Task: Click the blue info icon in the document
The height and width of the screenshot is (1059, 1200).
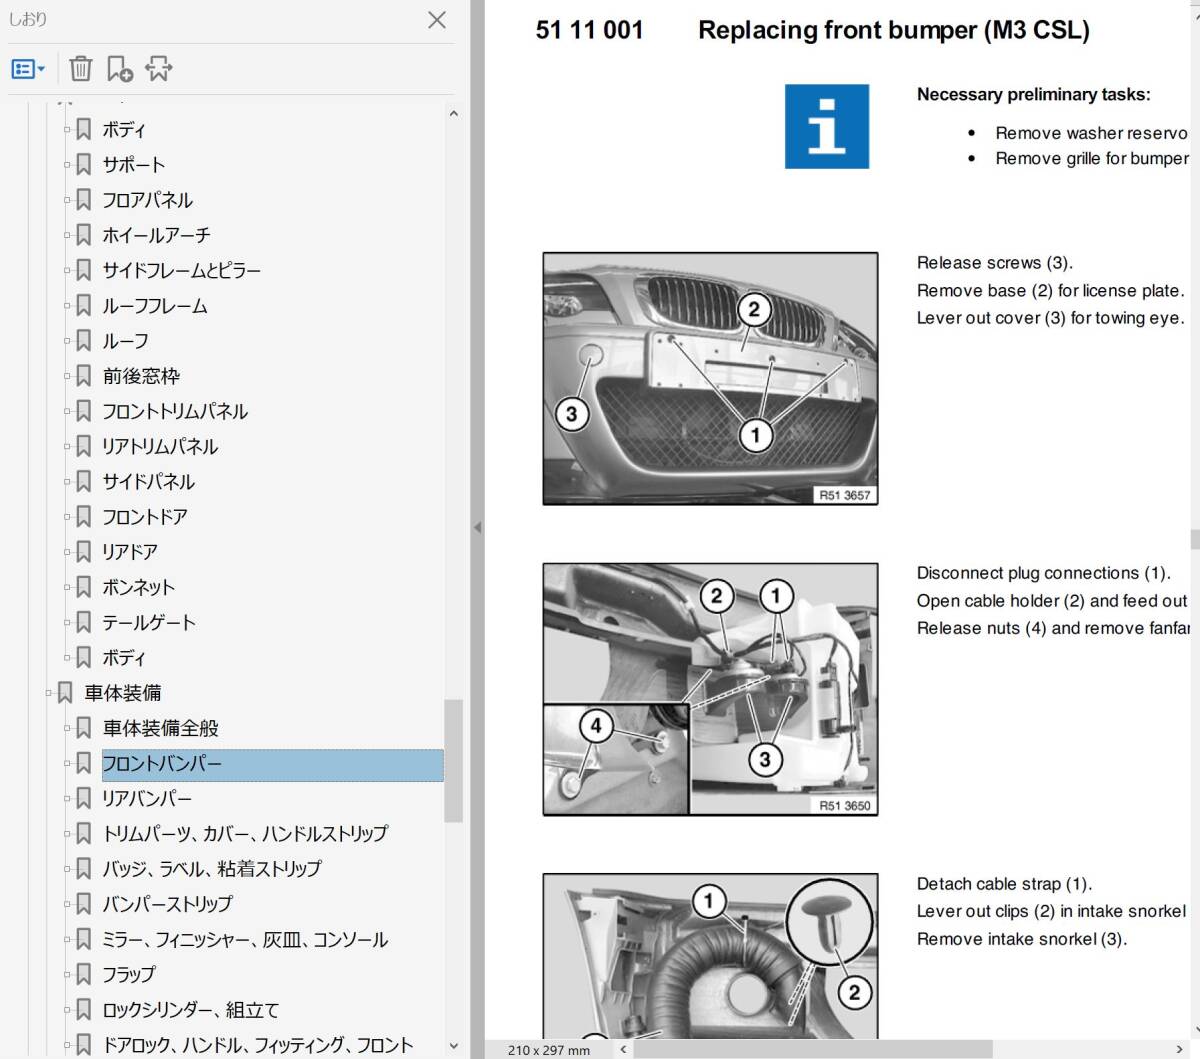Action: click(x=826, y=126)
